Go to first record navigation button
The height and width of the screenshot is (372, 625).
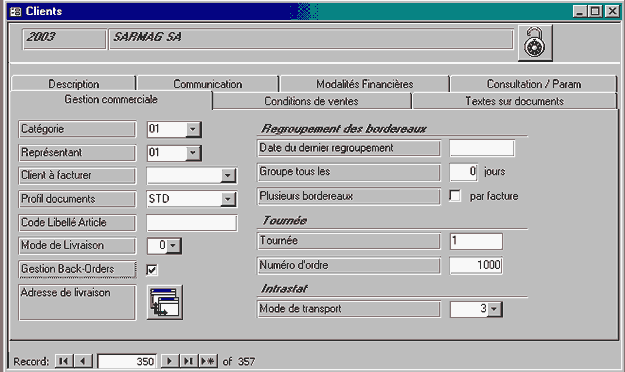(x=64, y=361)
